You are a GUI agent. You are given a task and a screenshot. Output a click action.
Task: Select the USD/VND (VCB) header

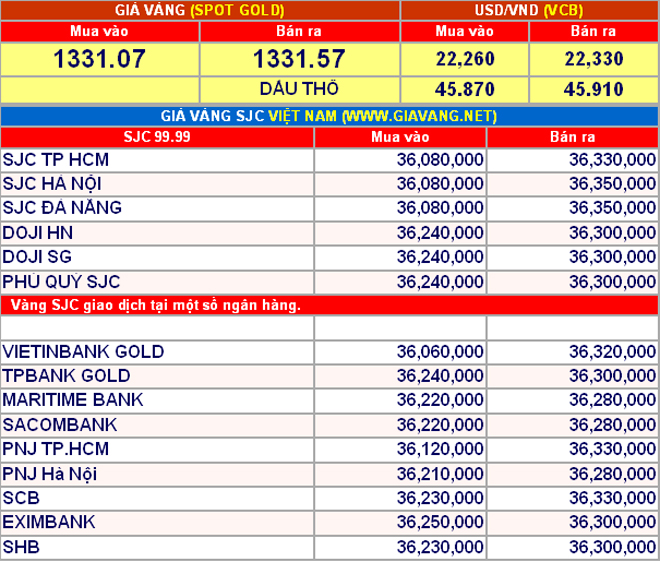pyautogui.click(x=528, y=9)
